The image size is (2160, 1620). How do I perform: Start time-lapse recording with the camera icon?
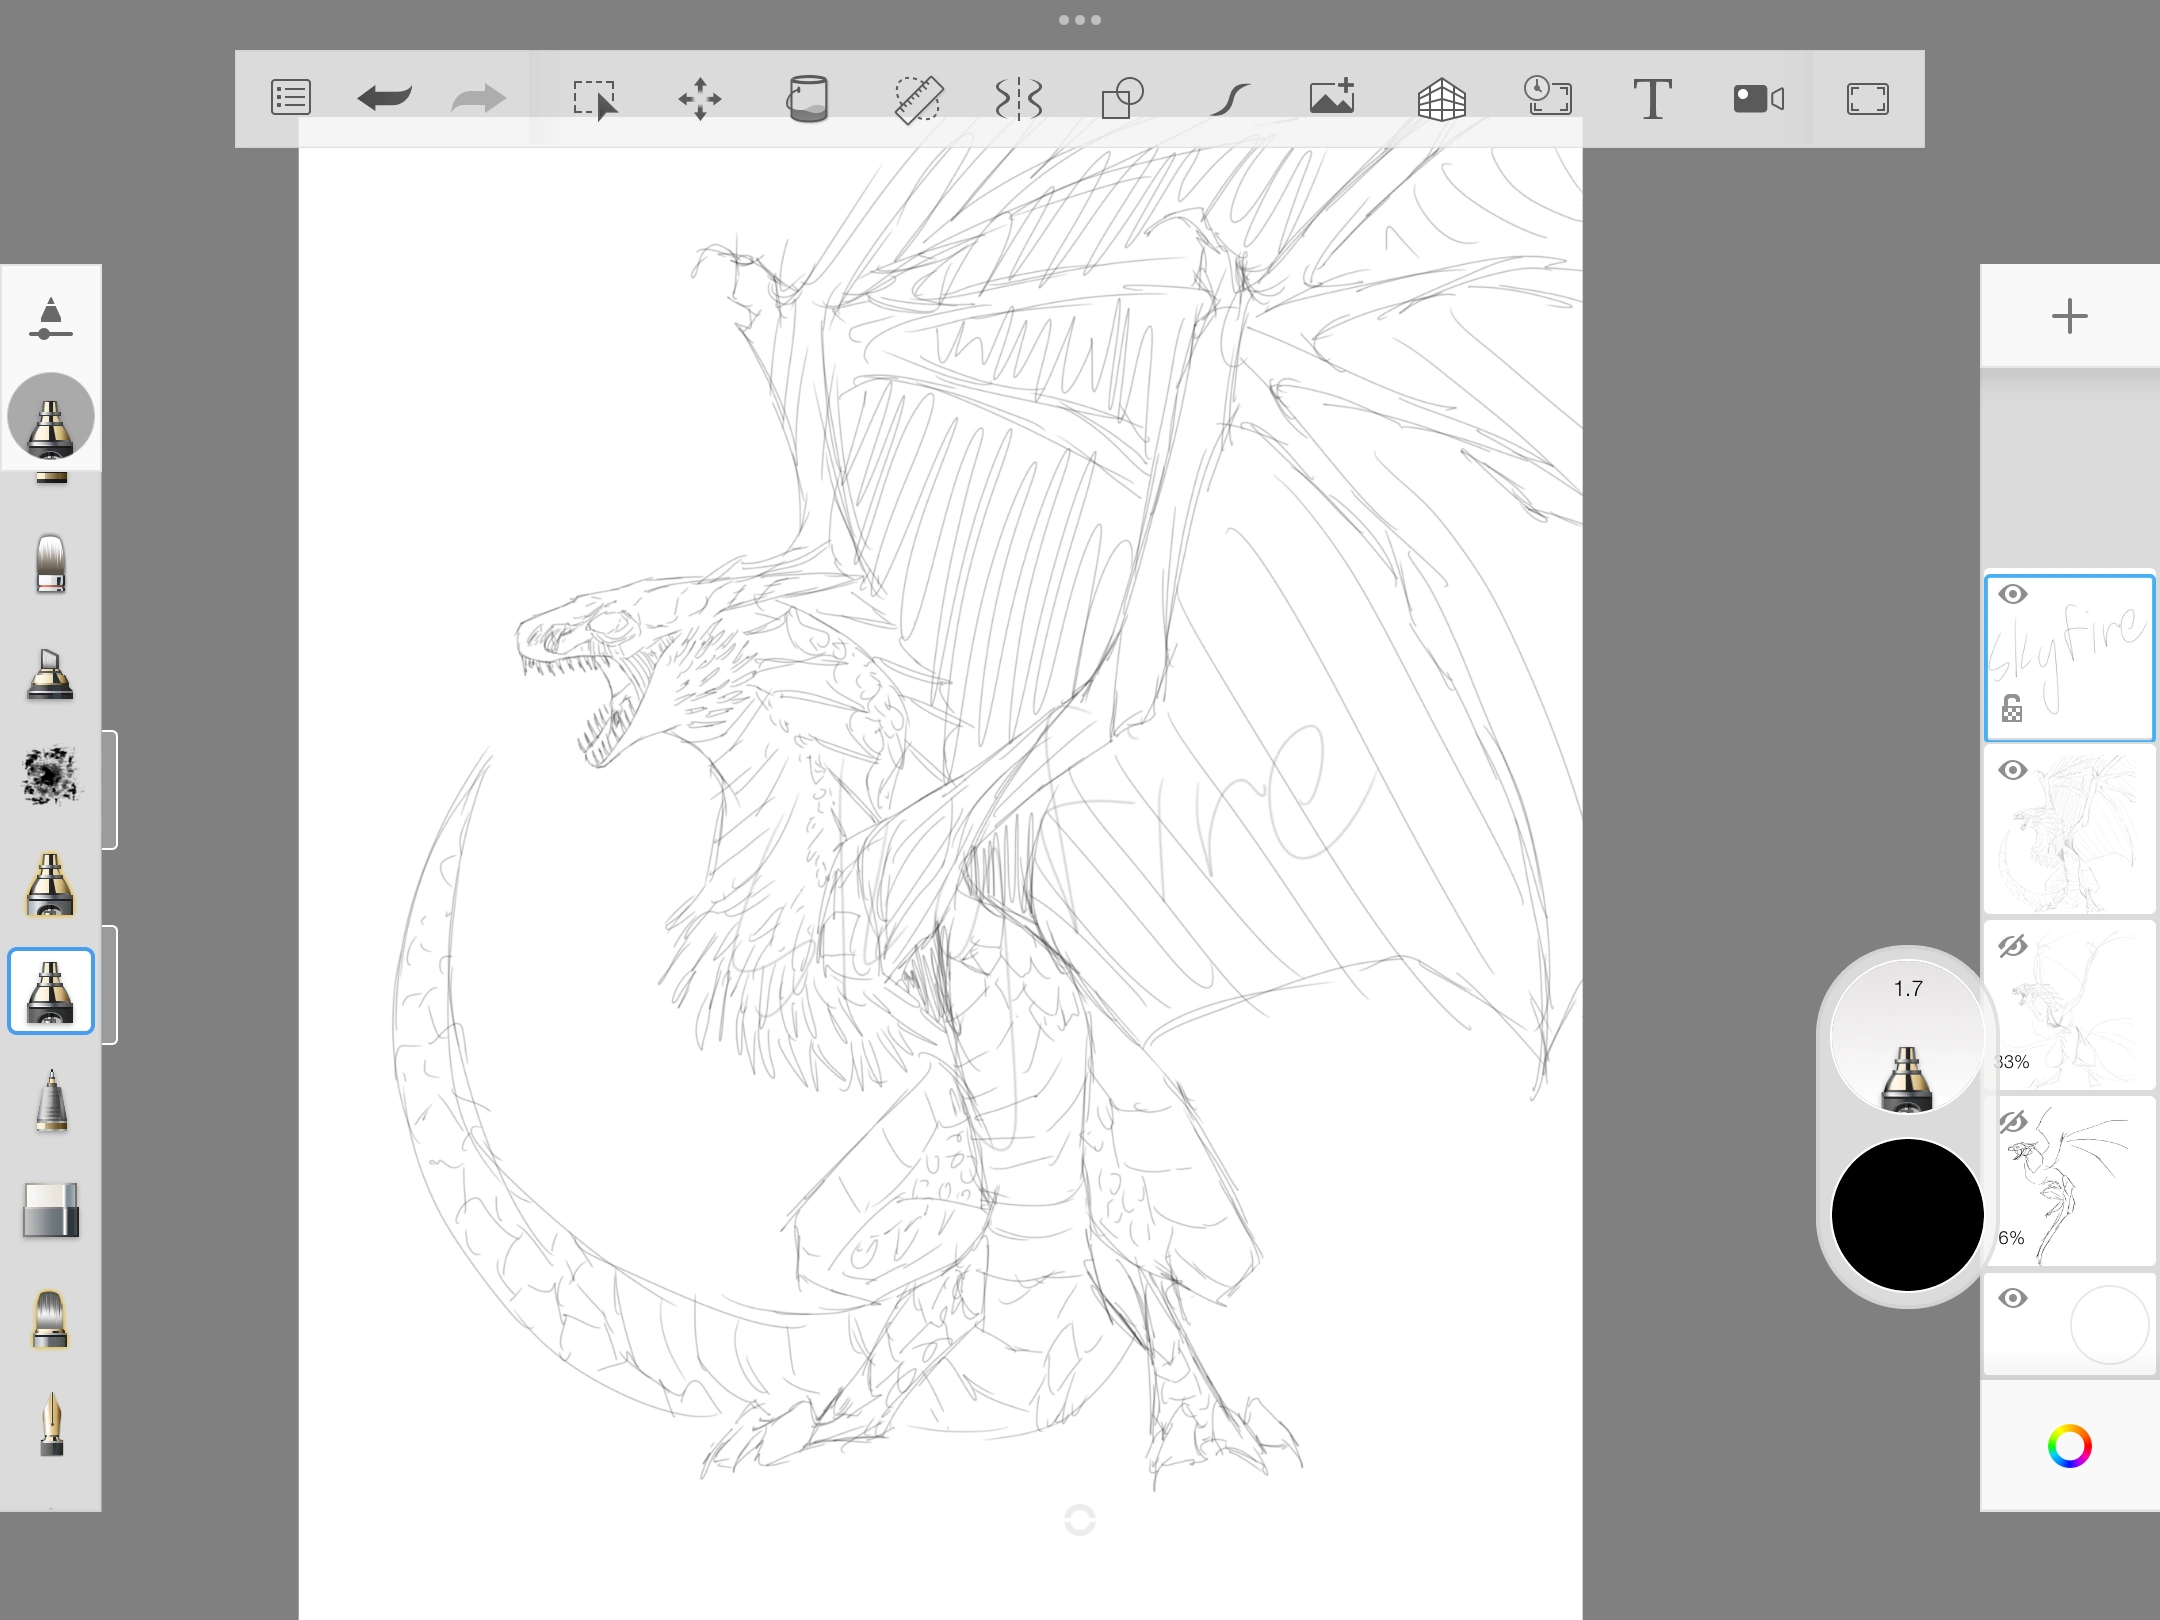click(1758, 98)
